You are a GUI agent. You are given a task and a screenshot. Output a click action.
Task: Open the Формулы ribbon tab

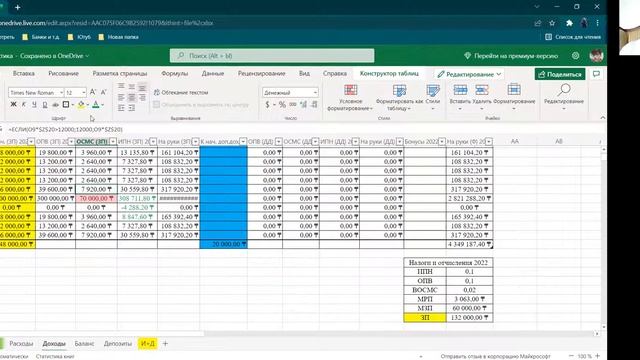coord(174,73)
